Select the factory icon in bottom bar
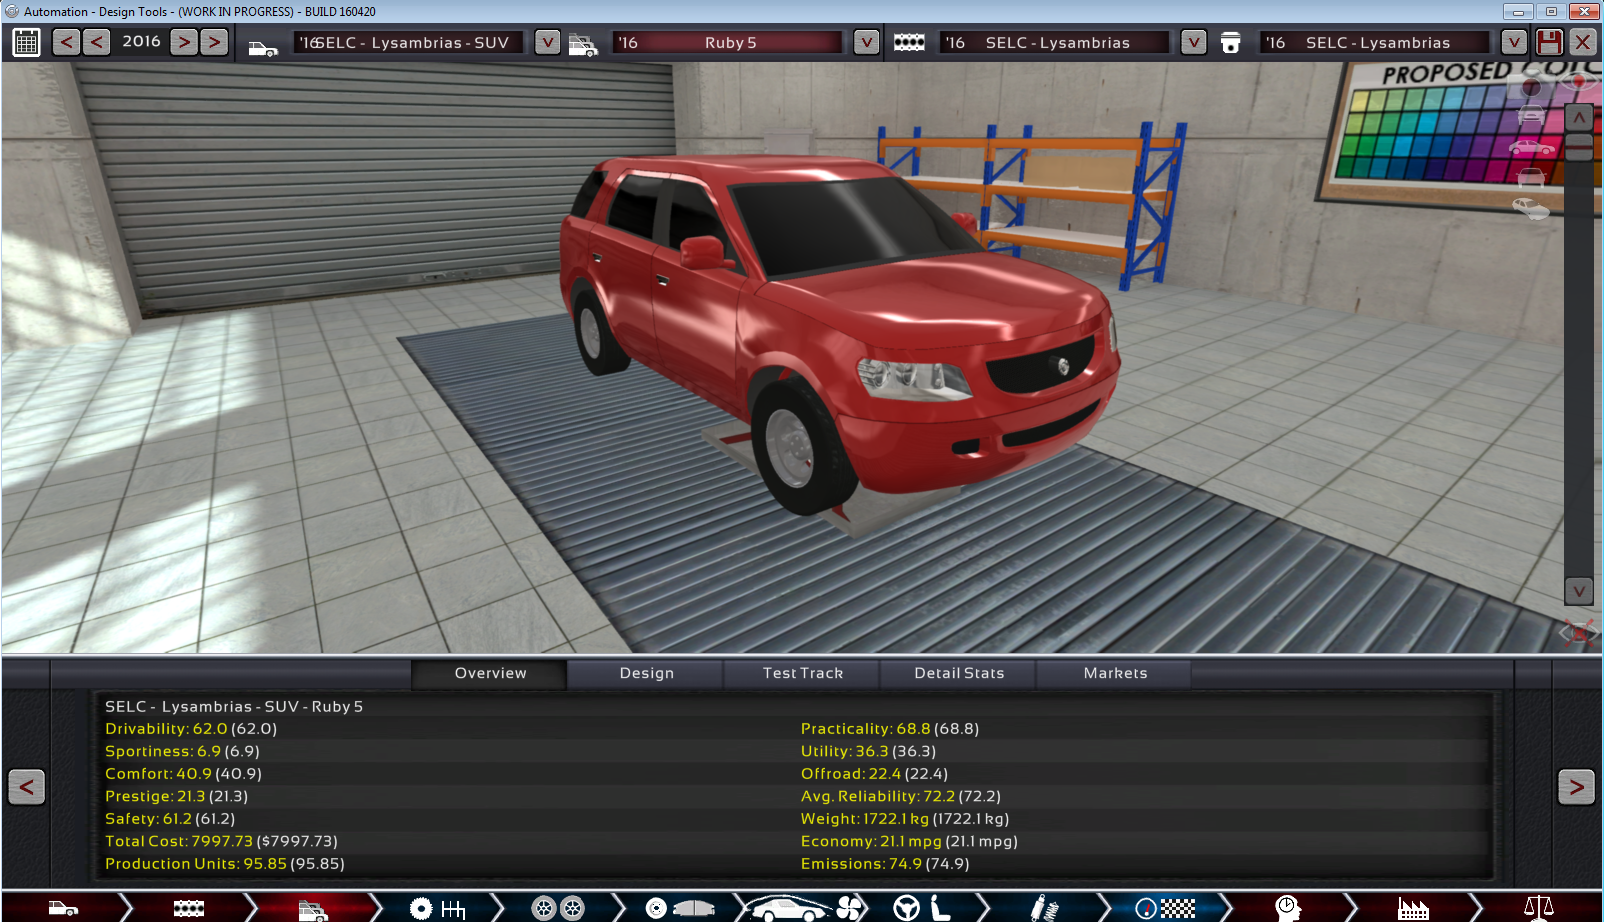Screen dimensions: 1604x922 pos(1412,908)
